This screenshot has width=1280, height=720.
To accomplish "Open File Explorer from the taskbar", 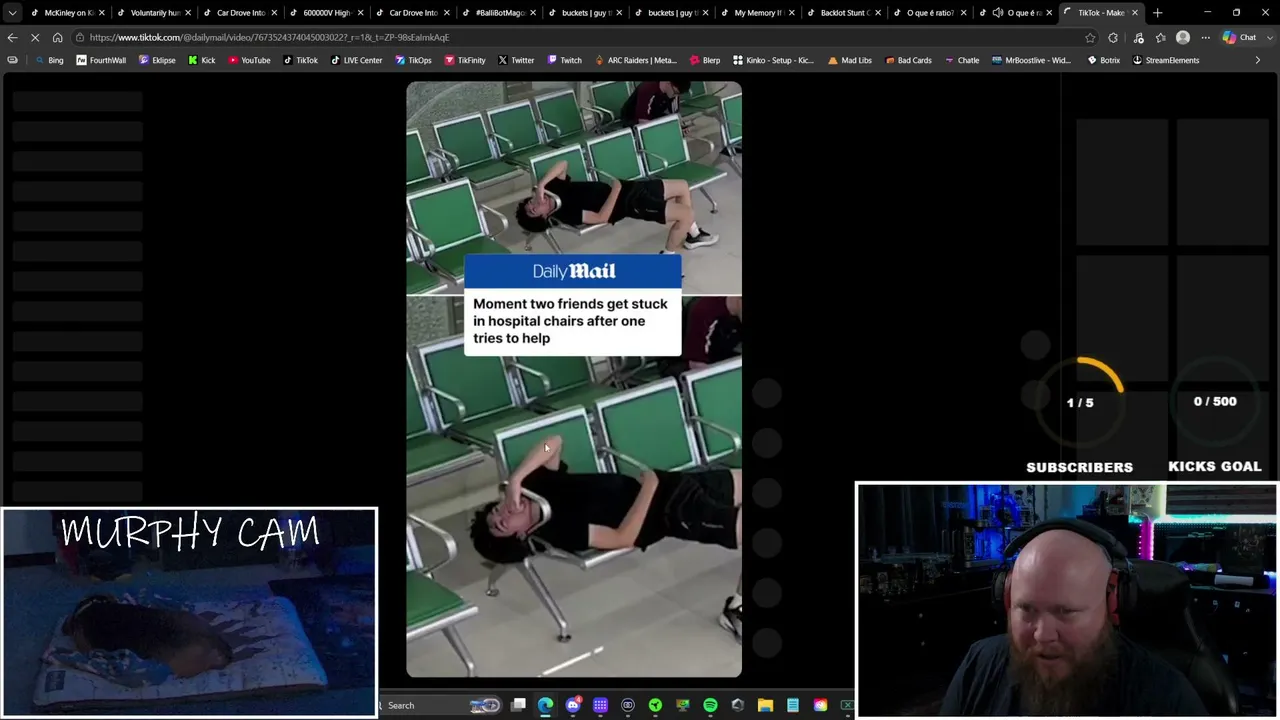I will click(765, 705).
